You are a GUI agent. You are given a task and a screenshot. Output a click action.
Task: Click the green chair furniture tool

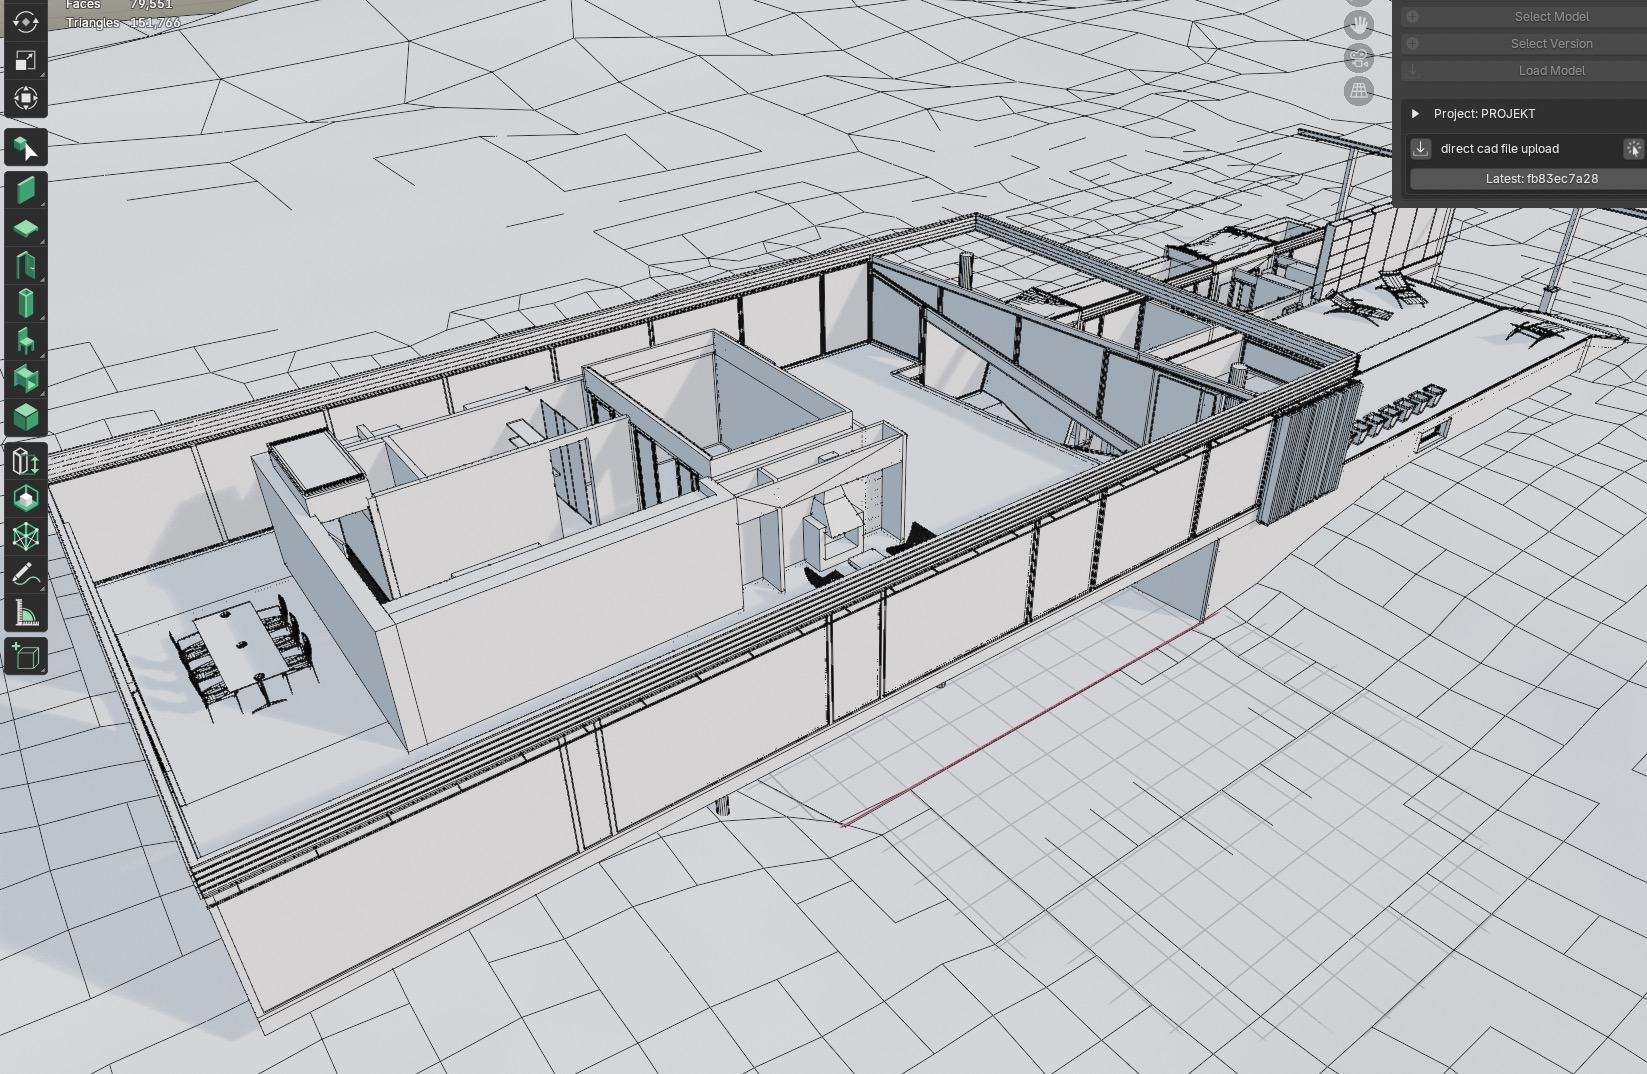click(x=26, y=341)
